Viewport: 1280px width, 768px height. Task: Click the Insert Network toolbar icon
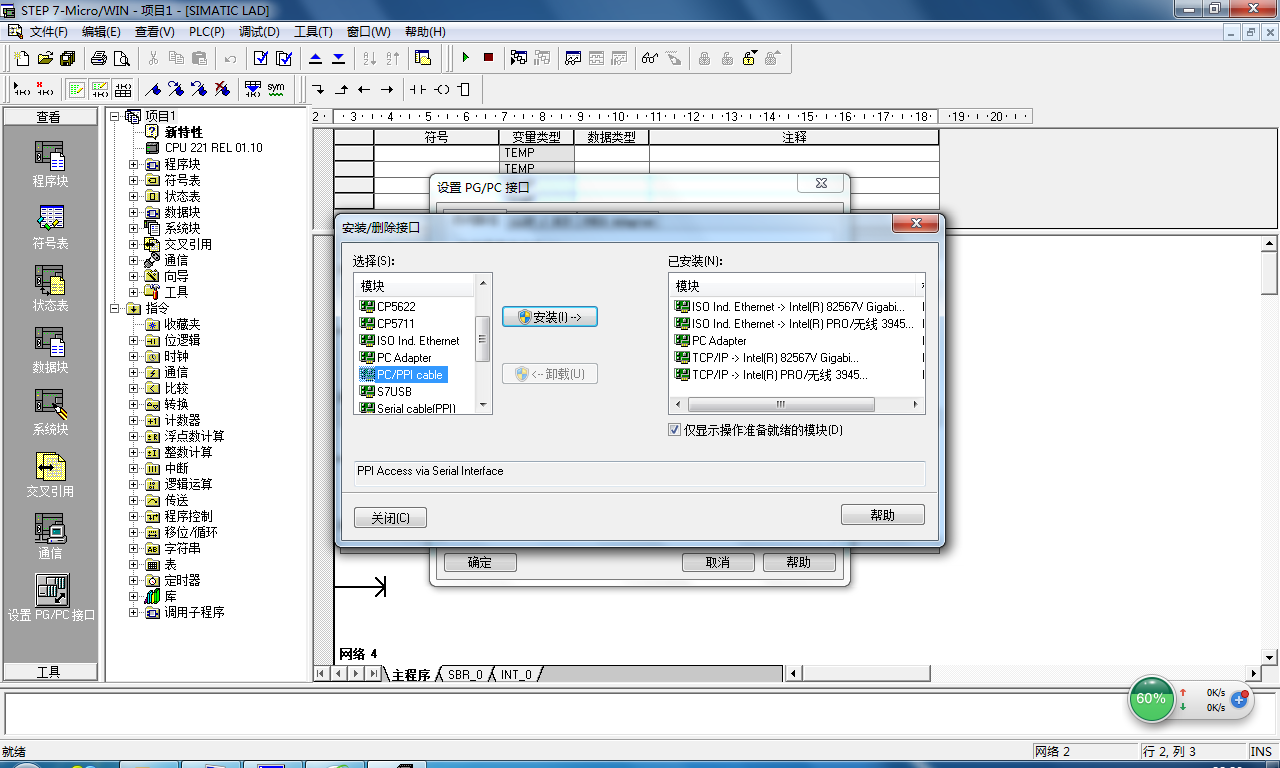click(x=21, y=89)
